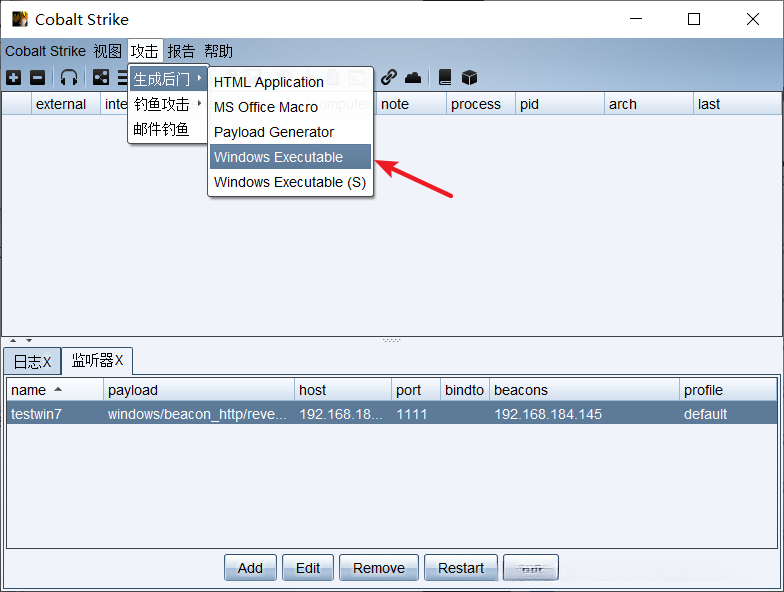
Task: Maximize the Cobalt Strike window
Action: tap(694, 19)
